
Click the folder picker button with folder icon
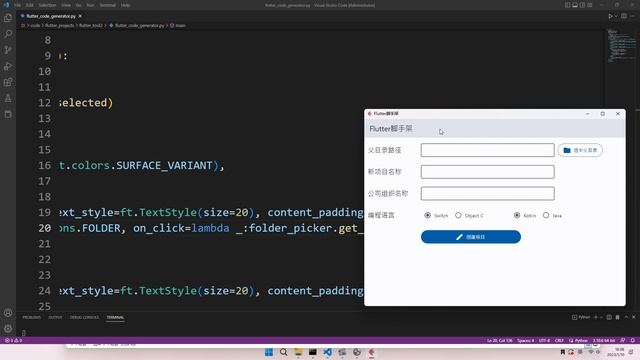point(580,150)
